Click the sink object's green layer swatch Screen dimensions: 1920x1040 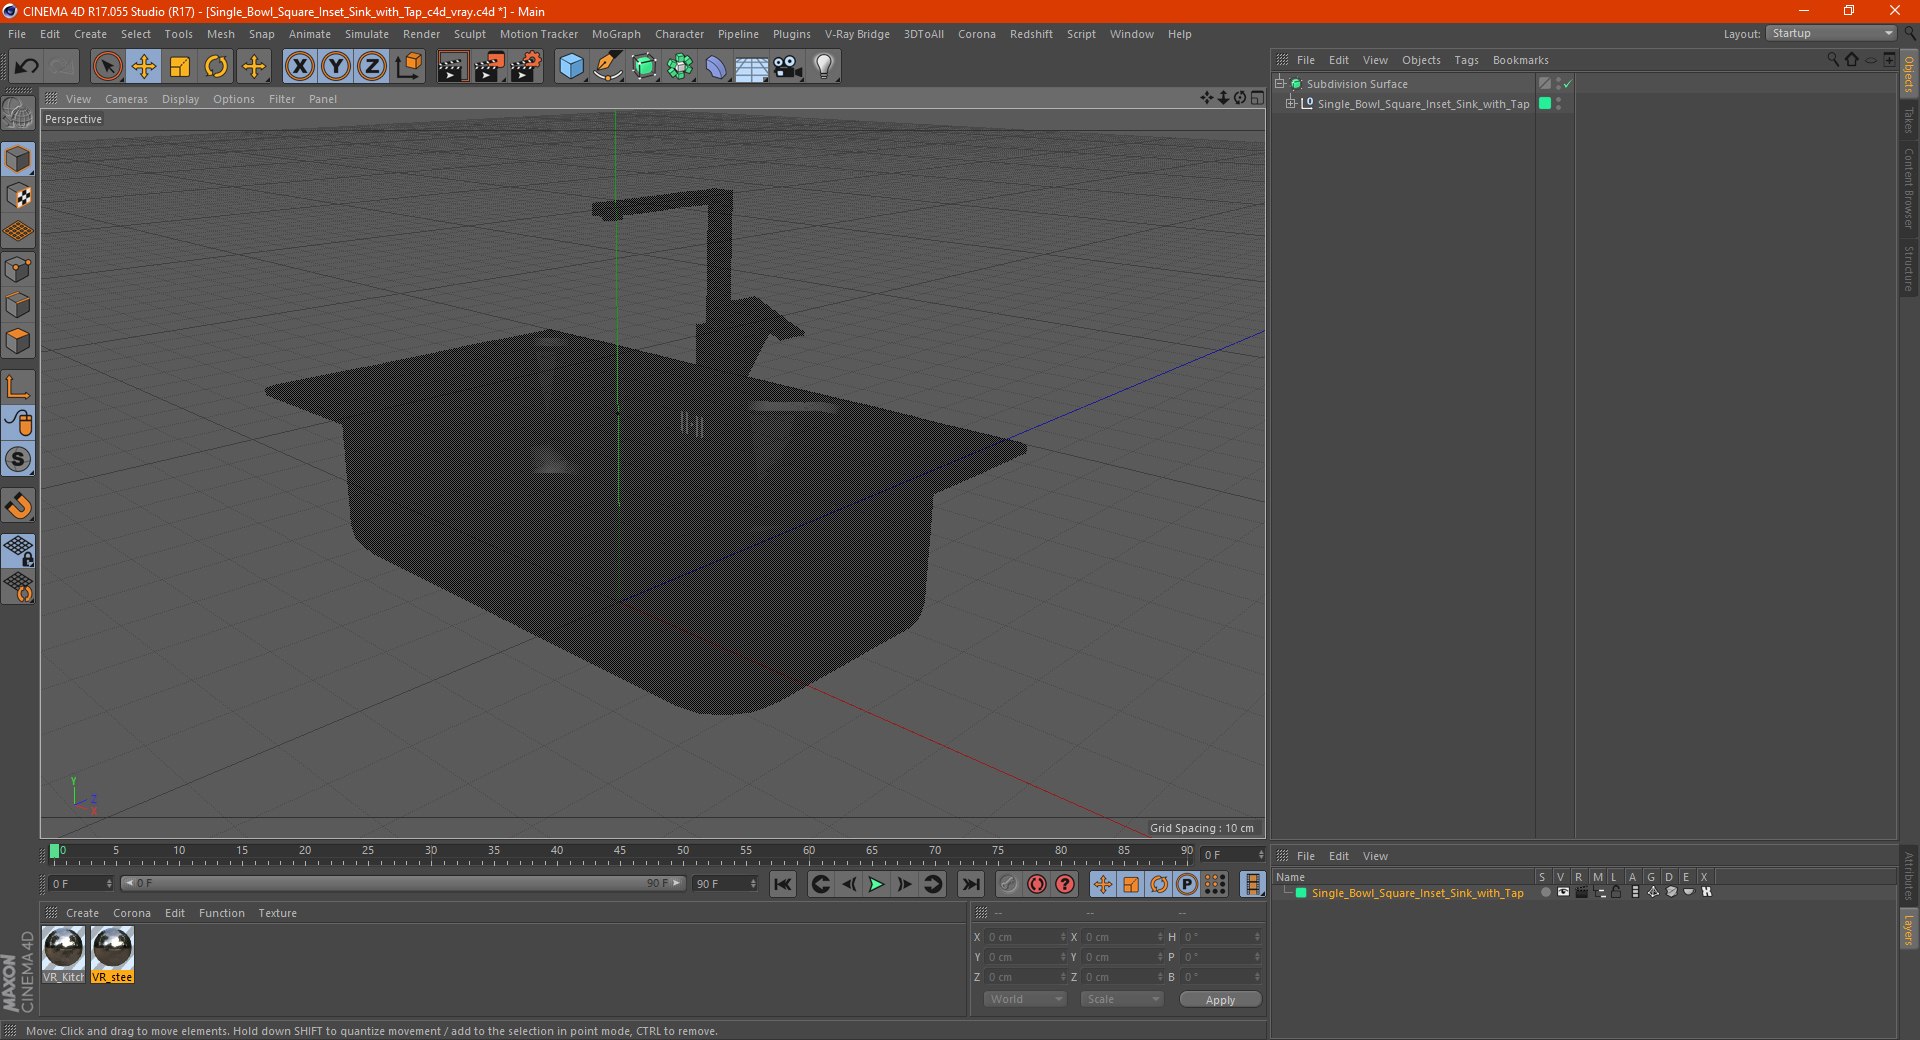coord(1545,103)
